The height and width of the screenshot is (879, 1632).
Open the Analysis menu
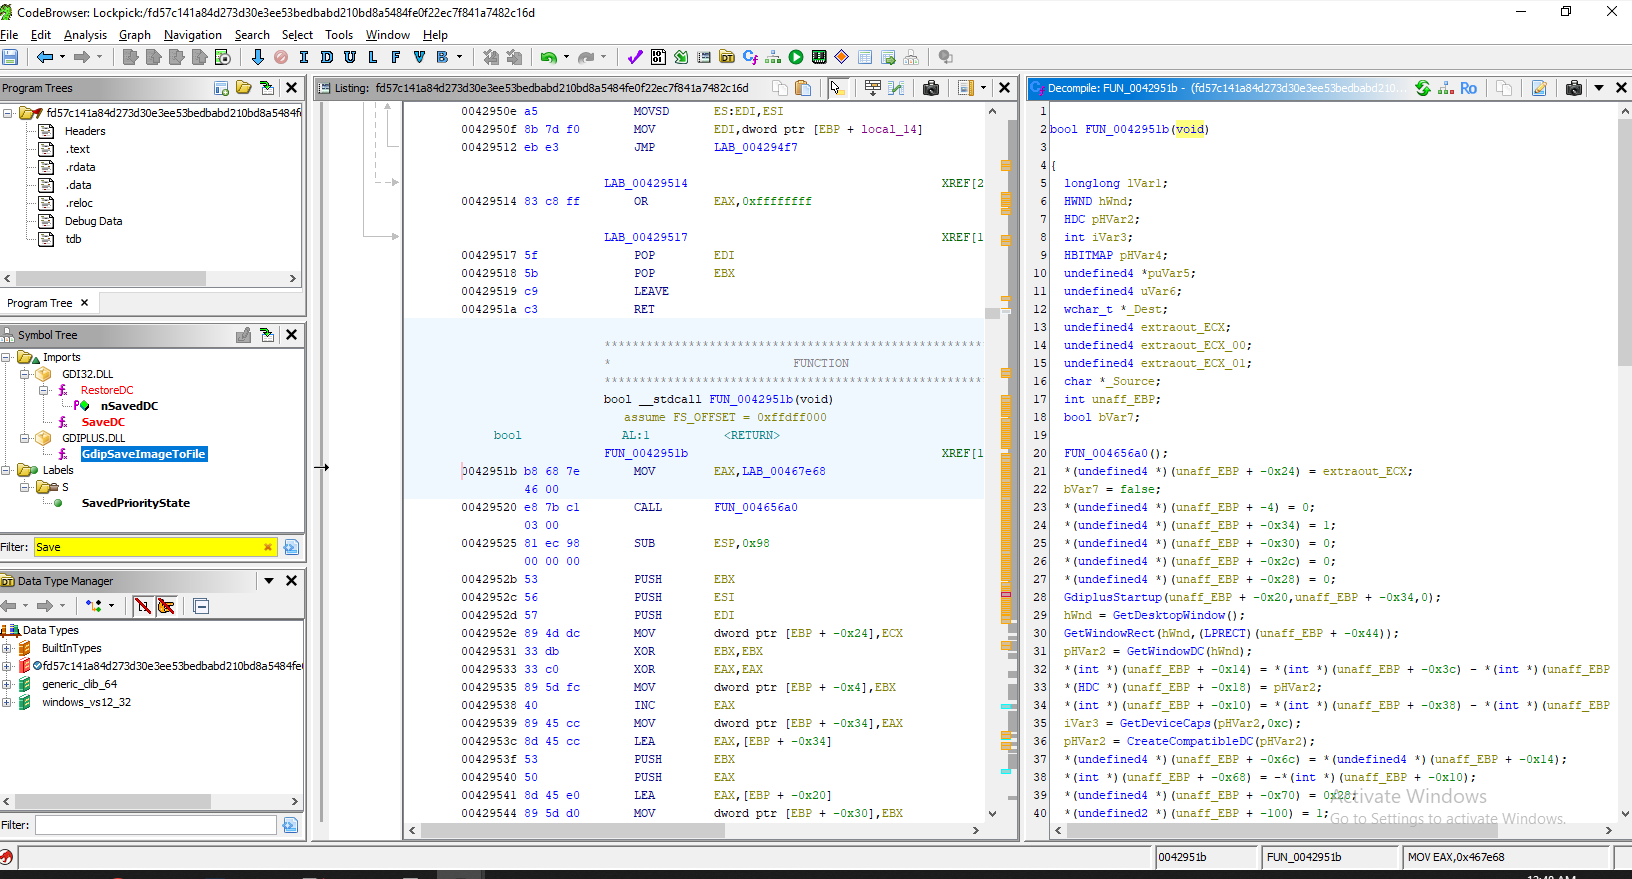coord(85,35)
